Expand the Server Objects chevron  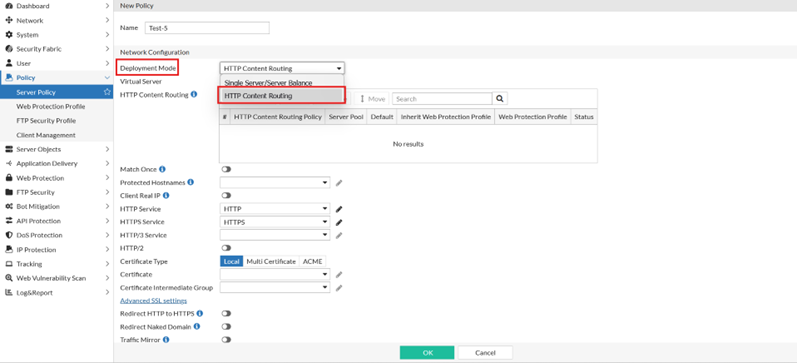coord(107,149)
